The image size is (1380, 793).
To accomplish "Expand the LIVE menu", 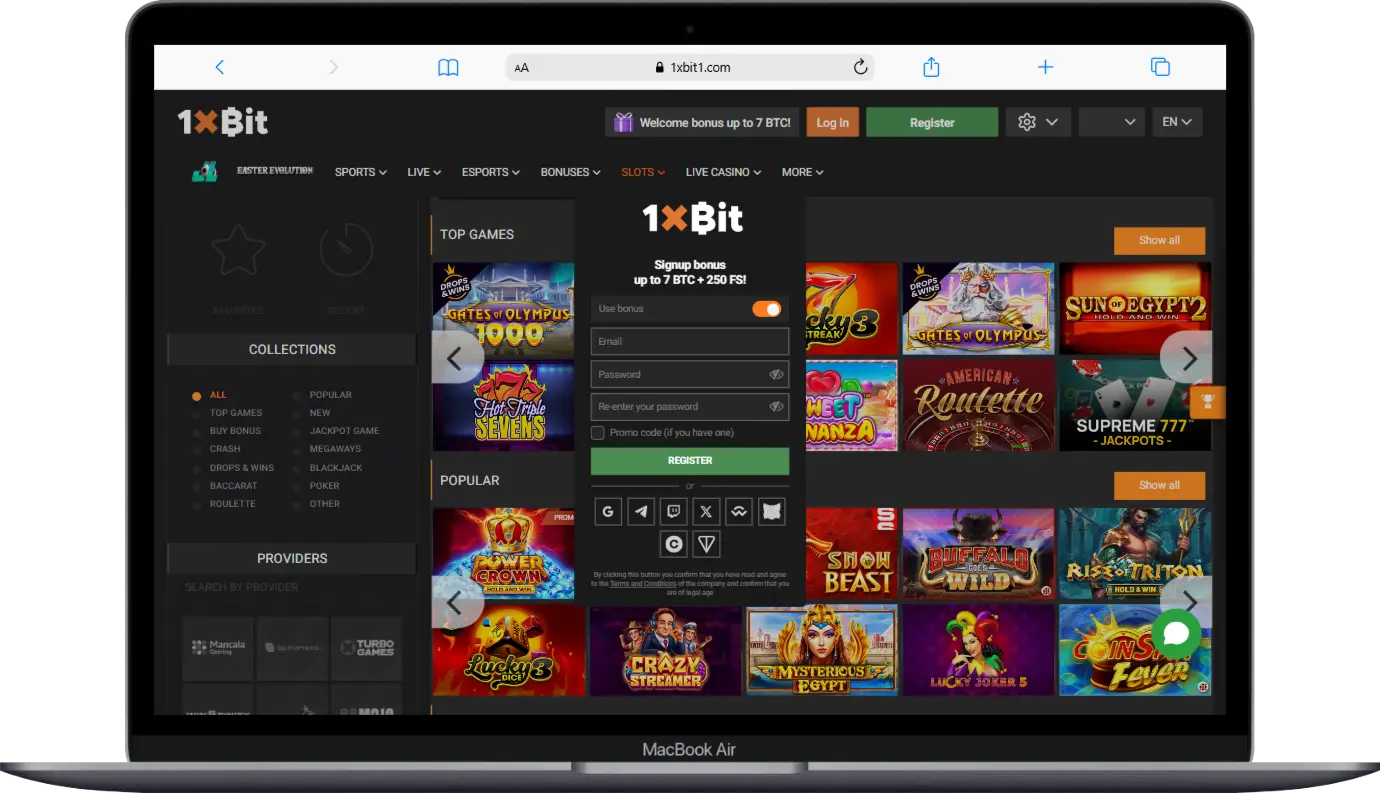I will pos(424,172).
